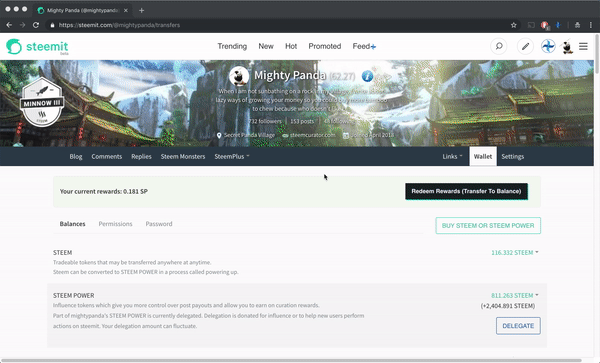
Task: Open the Permissions sub-tab
Action: coord(116,224)
